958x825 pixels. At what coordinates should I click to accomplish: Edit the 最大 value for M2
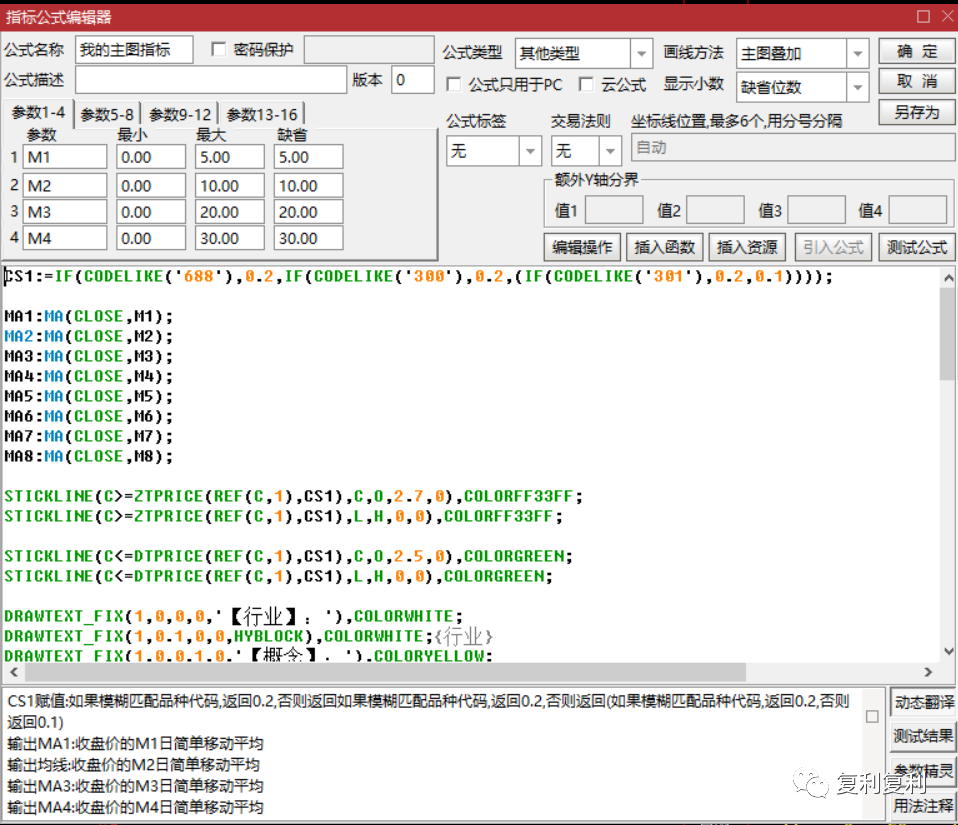pyautogui.click(x=230, y=185)
